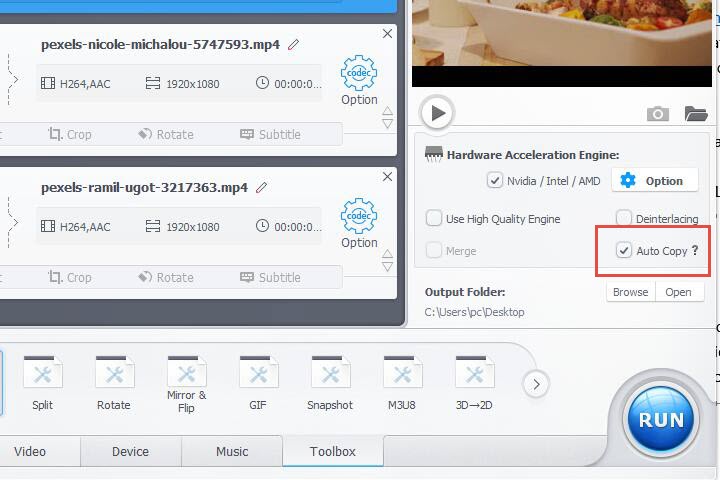
Task: Remove pexels-nicole-michalou video with X
Action: click(x=387, y=34)
